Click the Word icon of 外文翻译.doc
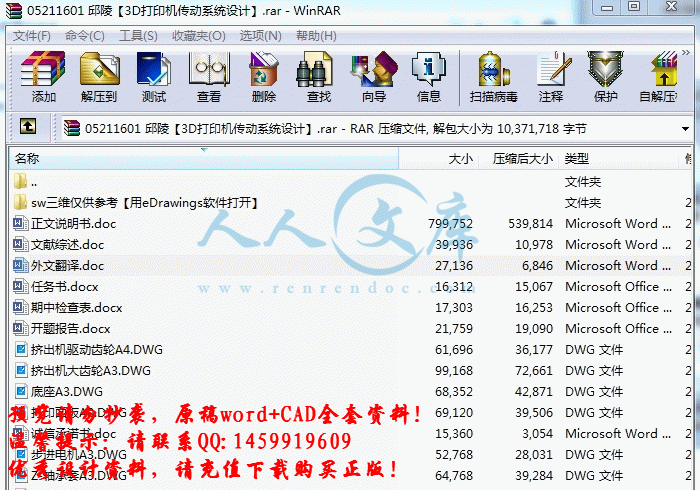This screenshot has width=700, height=490. pos(21,265)
